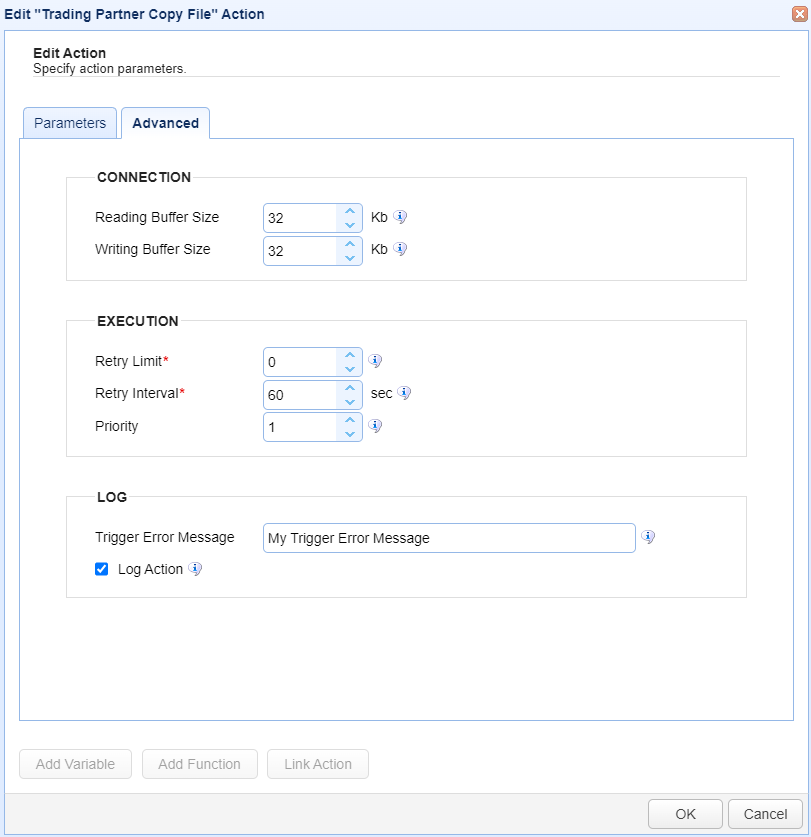
Task: Click the Add Function button
Action: (200, 764)
